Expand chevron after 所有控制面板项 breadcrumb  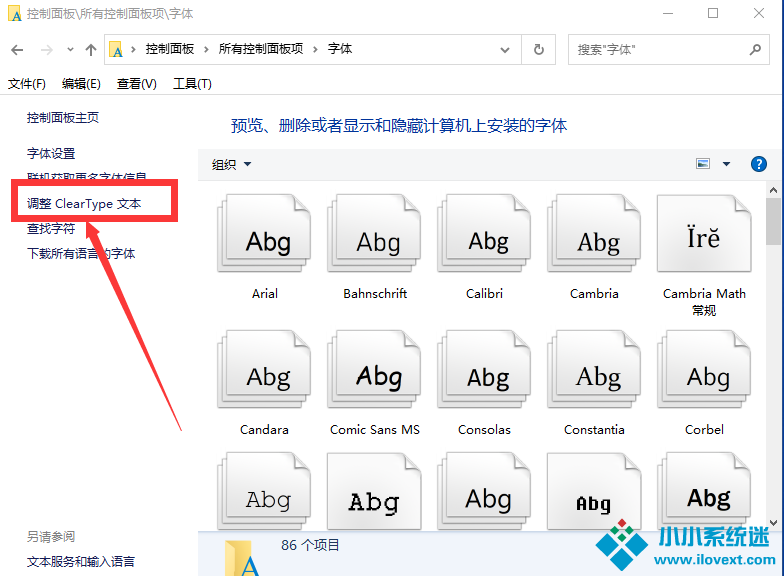315,50
